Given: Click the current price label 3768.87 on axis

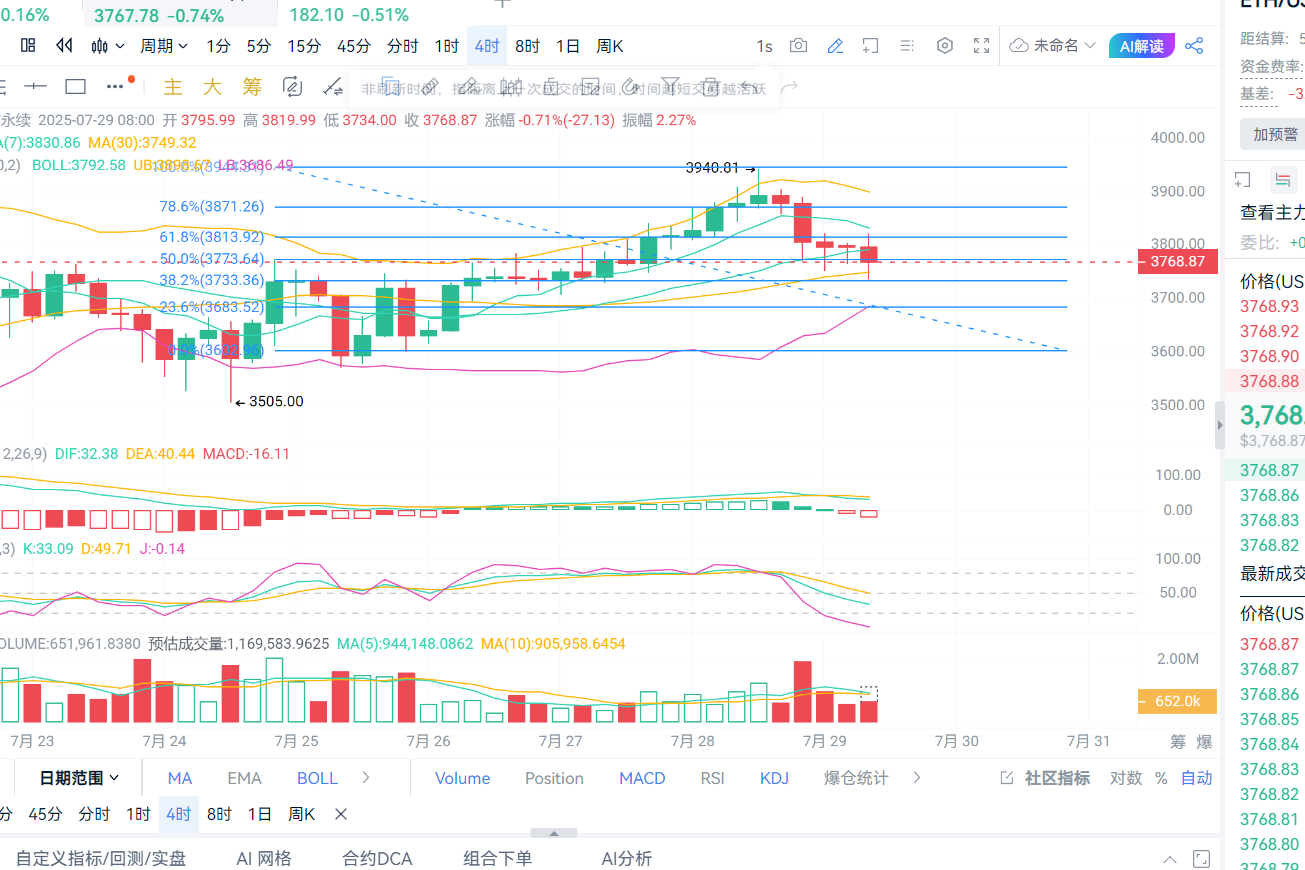Looking at the screenshot, I should coord(1177,262).
